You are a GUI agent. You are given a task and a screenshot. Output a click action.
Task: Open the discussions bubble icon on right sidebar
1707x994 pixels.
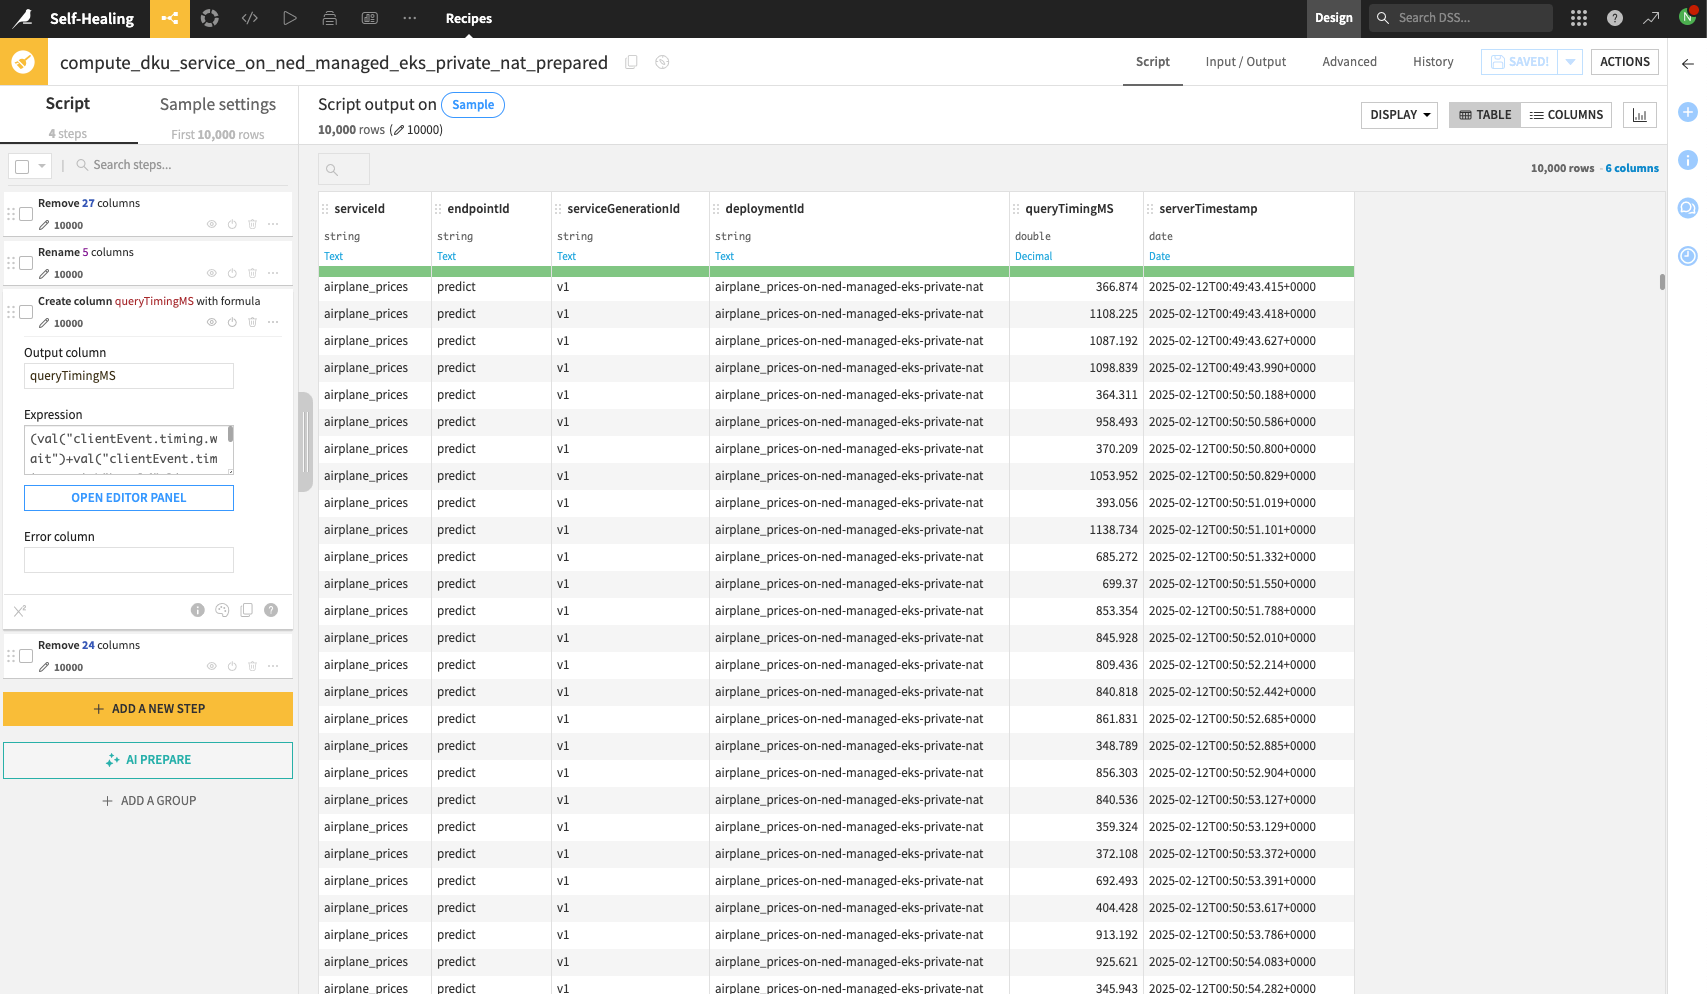coord(1687,208)
